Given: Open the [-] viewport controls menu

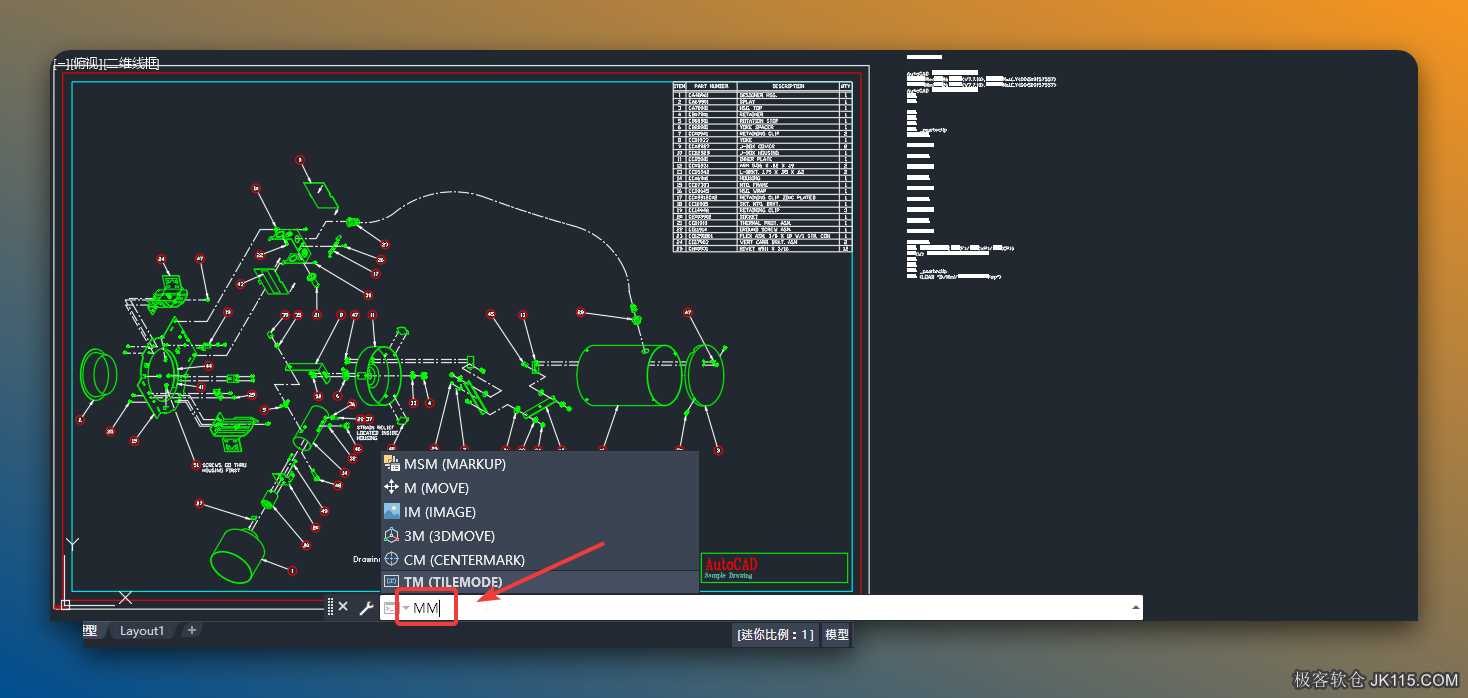Looking at the screenshot, I should (x=60, y=64).
